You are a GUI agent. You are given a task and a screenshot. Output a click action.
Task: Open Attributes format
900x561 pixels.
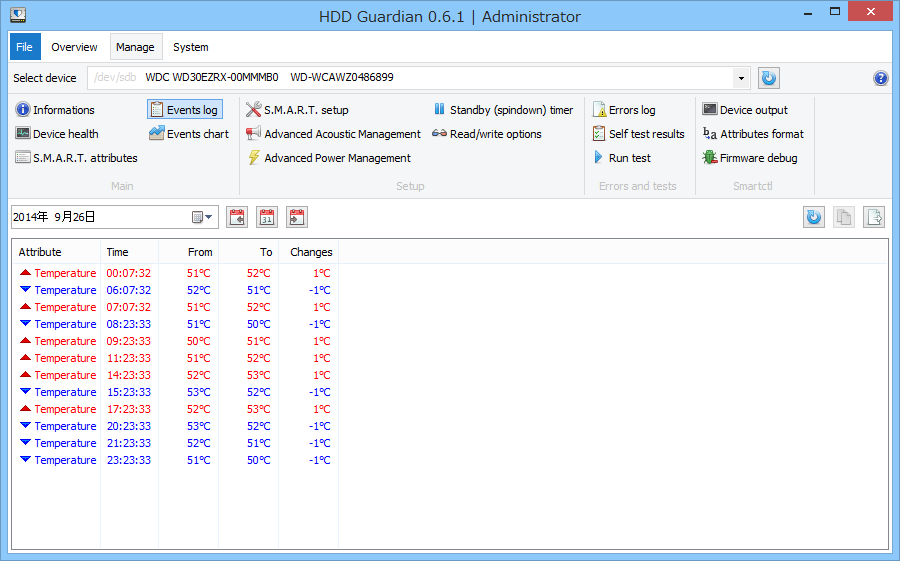(x=753, y=134)
